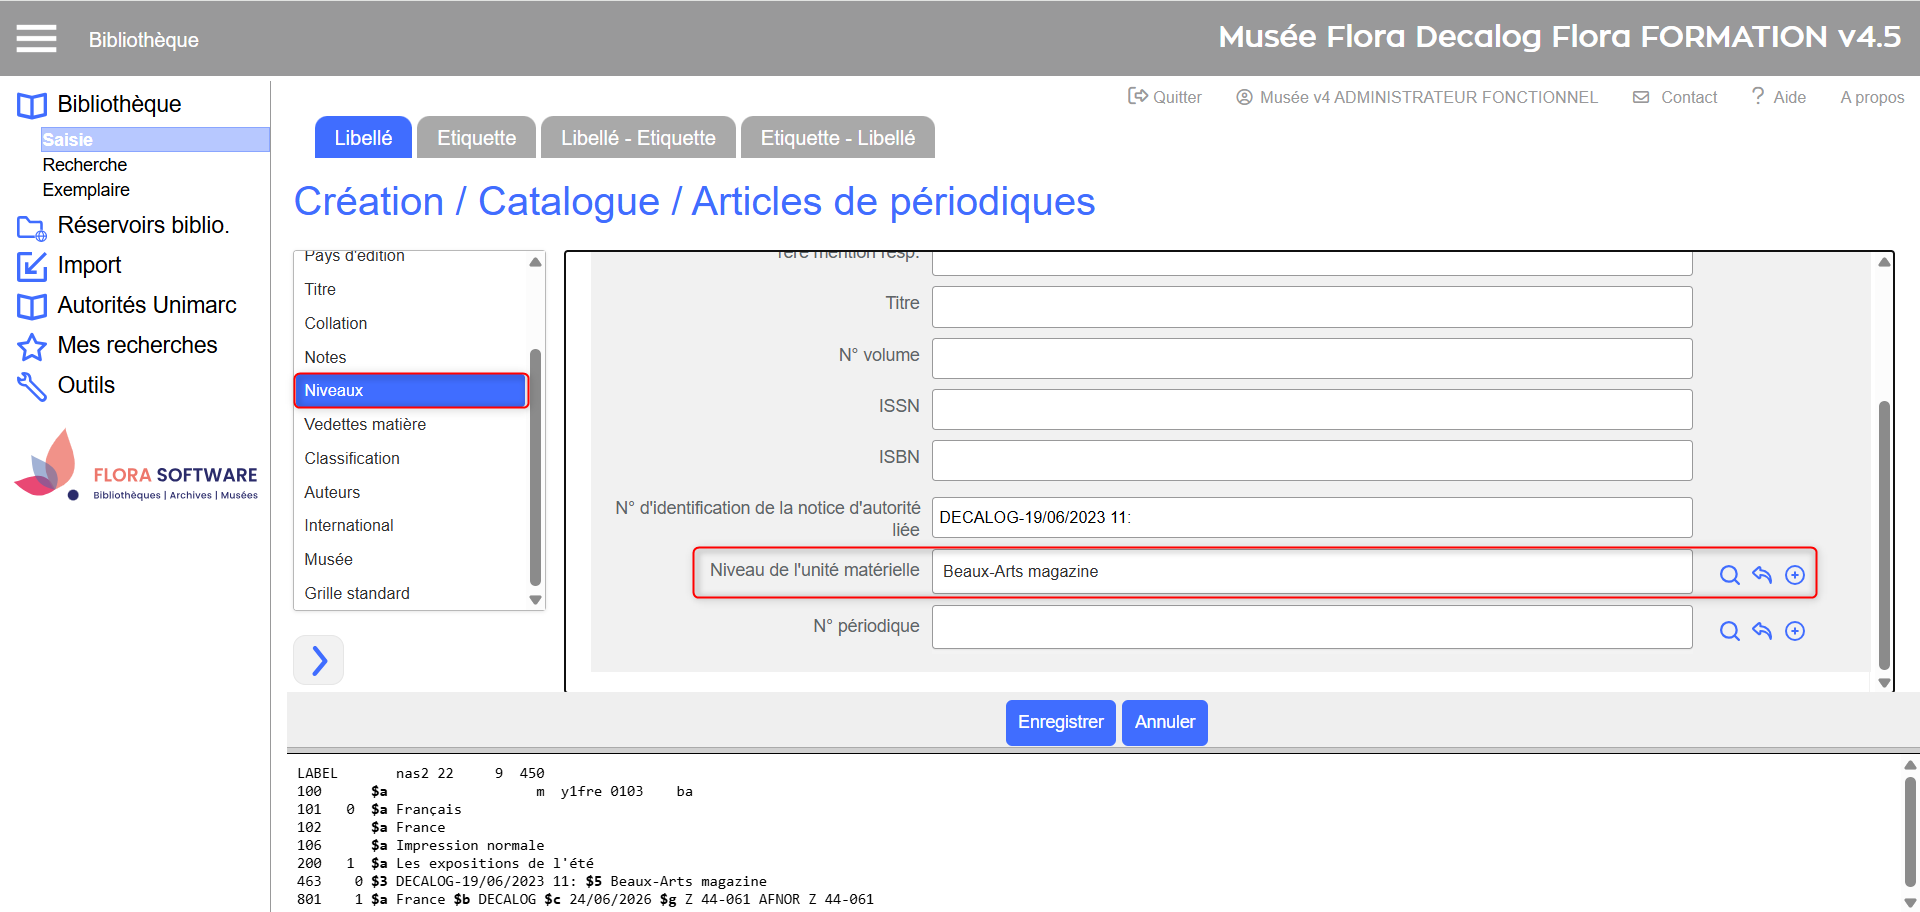Viewport: 1920px width, 912px height.
Task: Switch to Etiquette - Libellé tab
Action: coord(838,138)
